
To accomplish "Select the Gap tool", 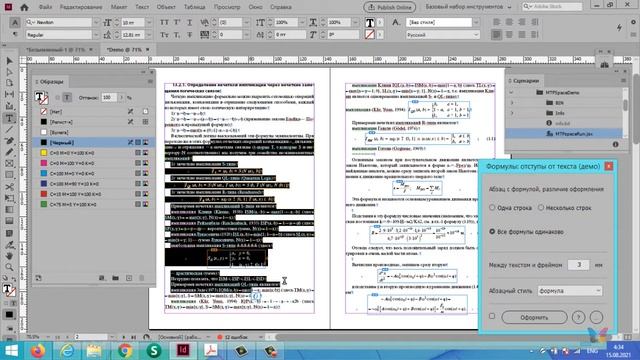I will pos(9,94).
